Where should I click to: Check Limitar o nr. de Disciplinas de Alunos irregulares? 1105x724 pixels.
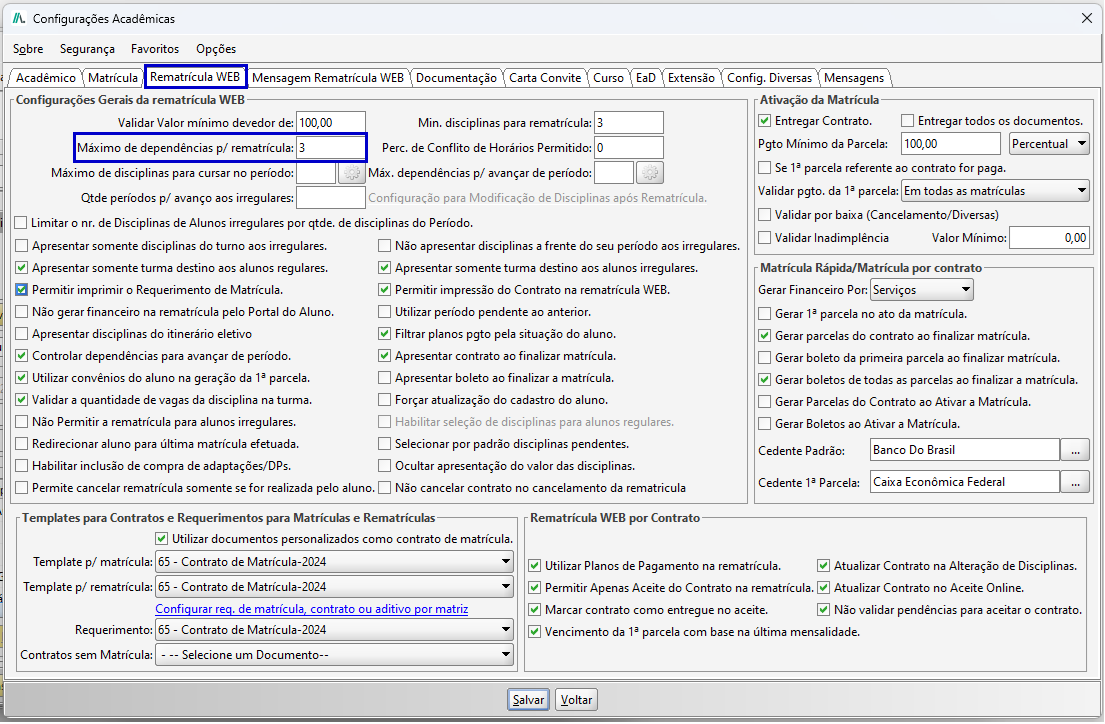[22, 223]
